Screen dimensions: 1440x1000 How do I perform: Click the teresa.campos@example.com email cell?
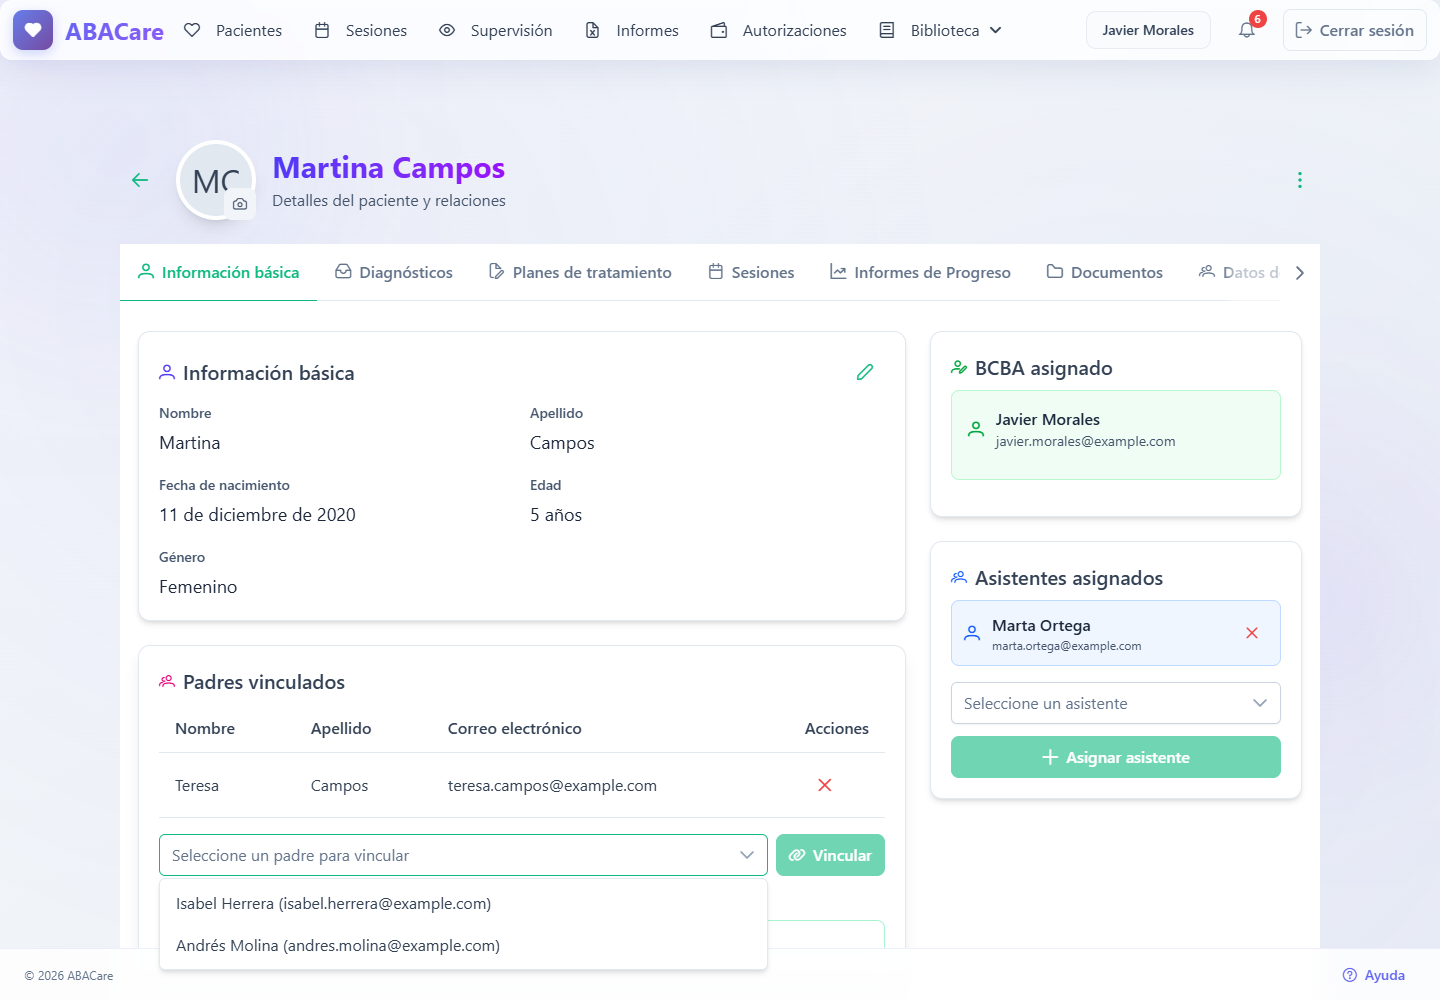pos(552,785)
